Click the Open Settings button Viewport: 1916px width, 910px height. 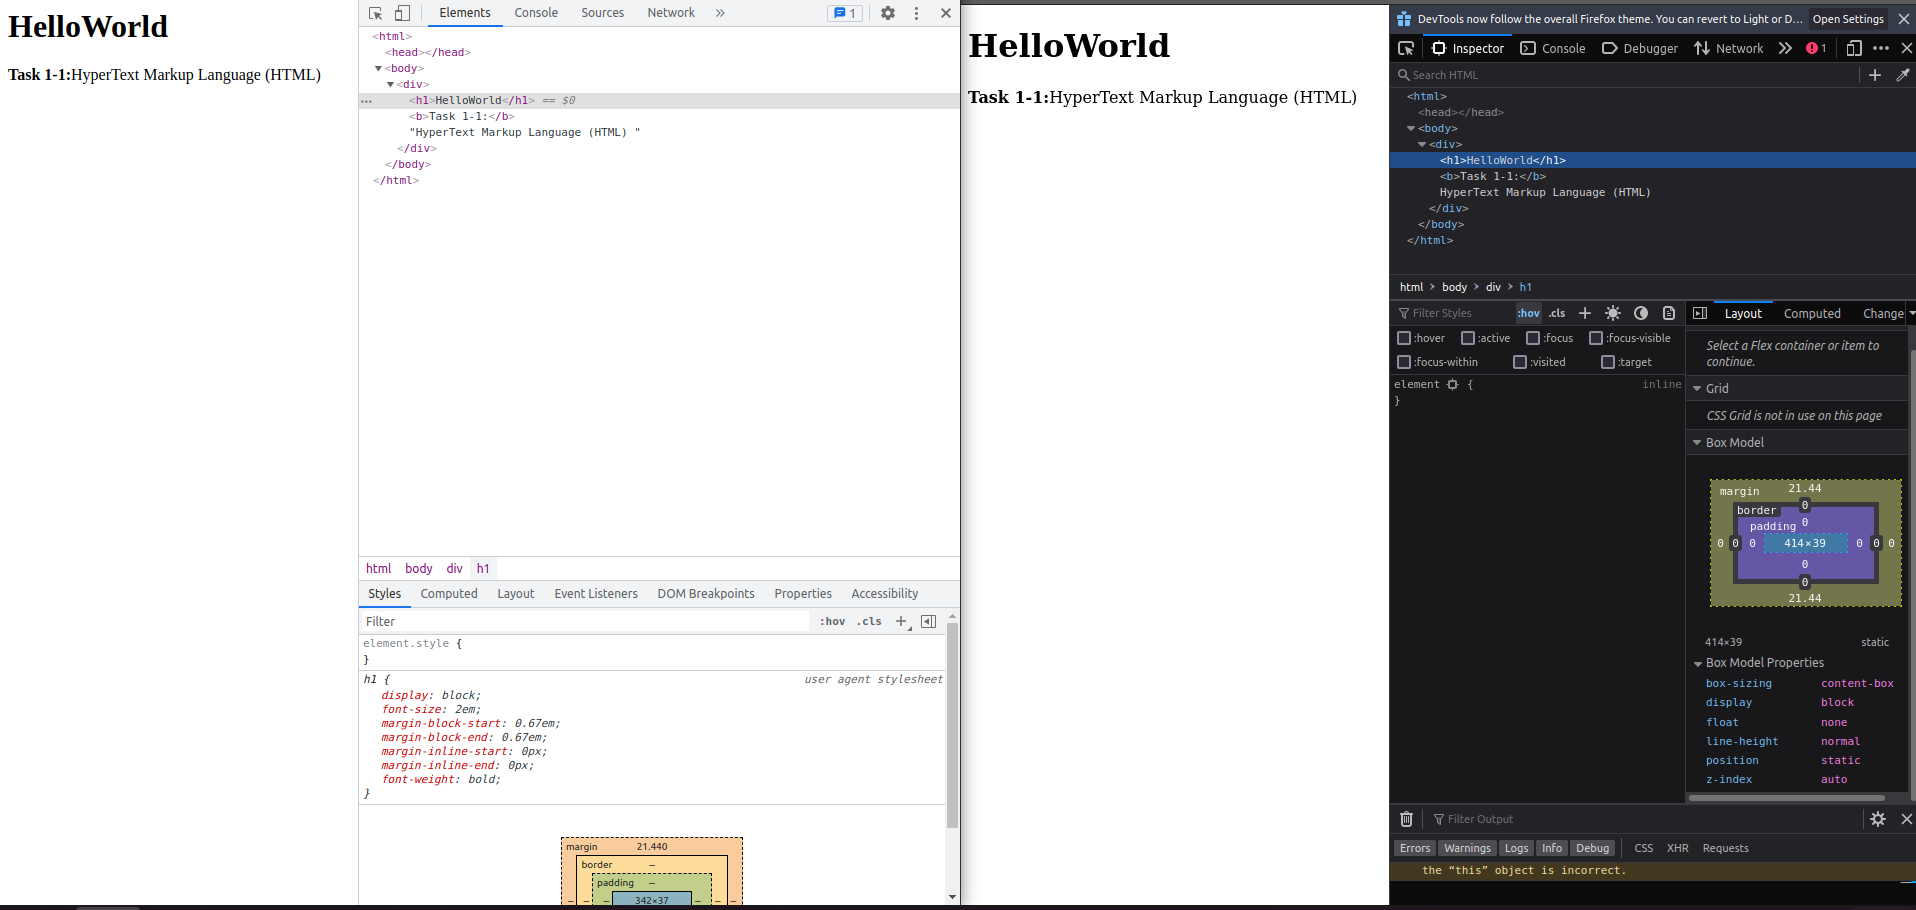coord(1847,19)
